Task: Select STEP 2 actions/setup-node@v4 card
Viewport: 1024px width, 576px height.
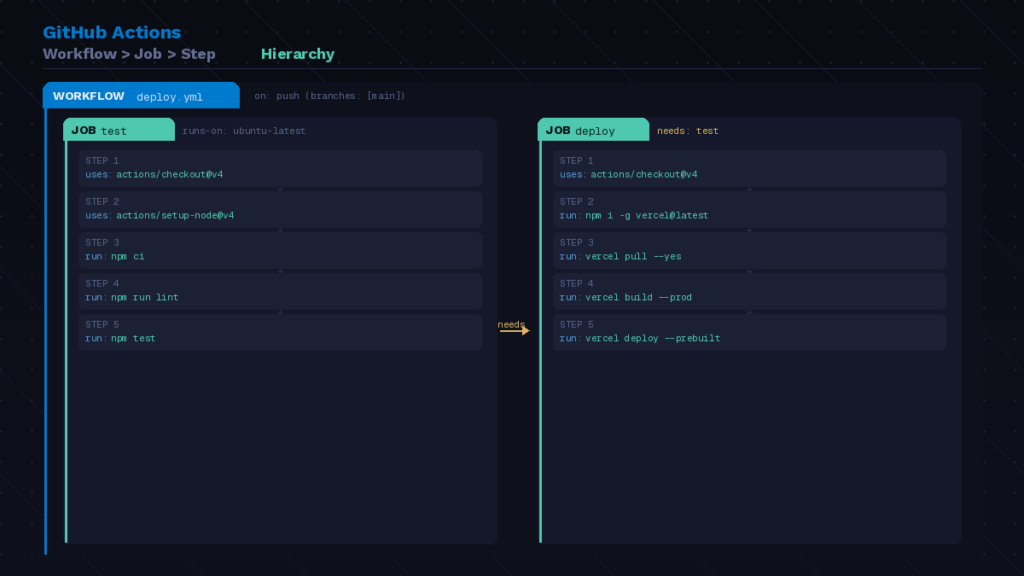Action: pos(280,208)
